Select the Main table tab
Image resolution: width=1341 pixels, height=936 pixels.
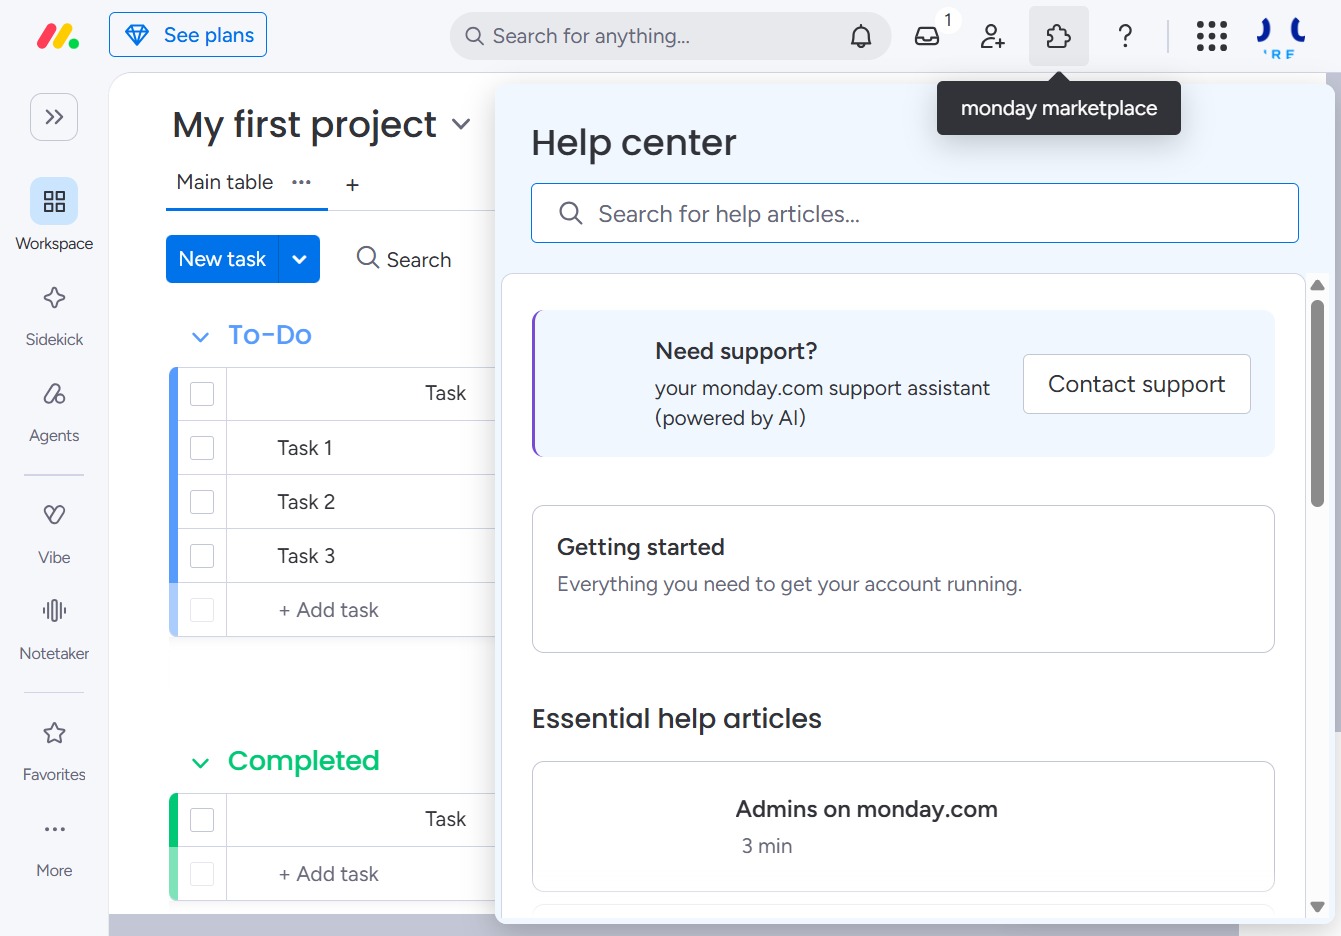[225, 182]
